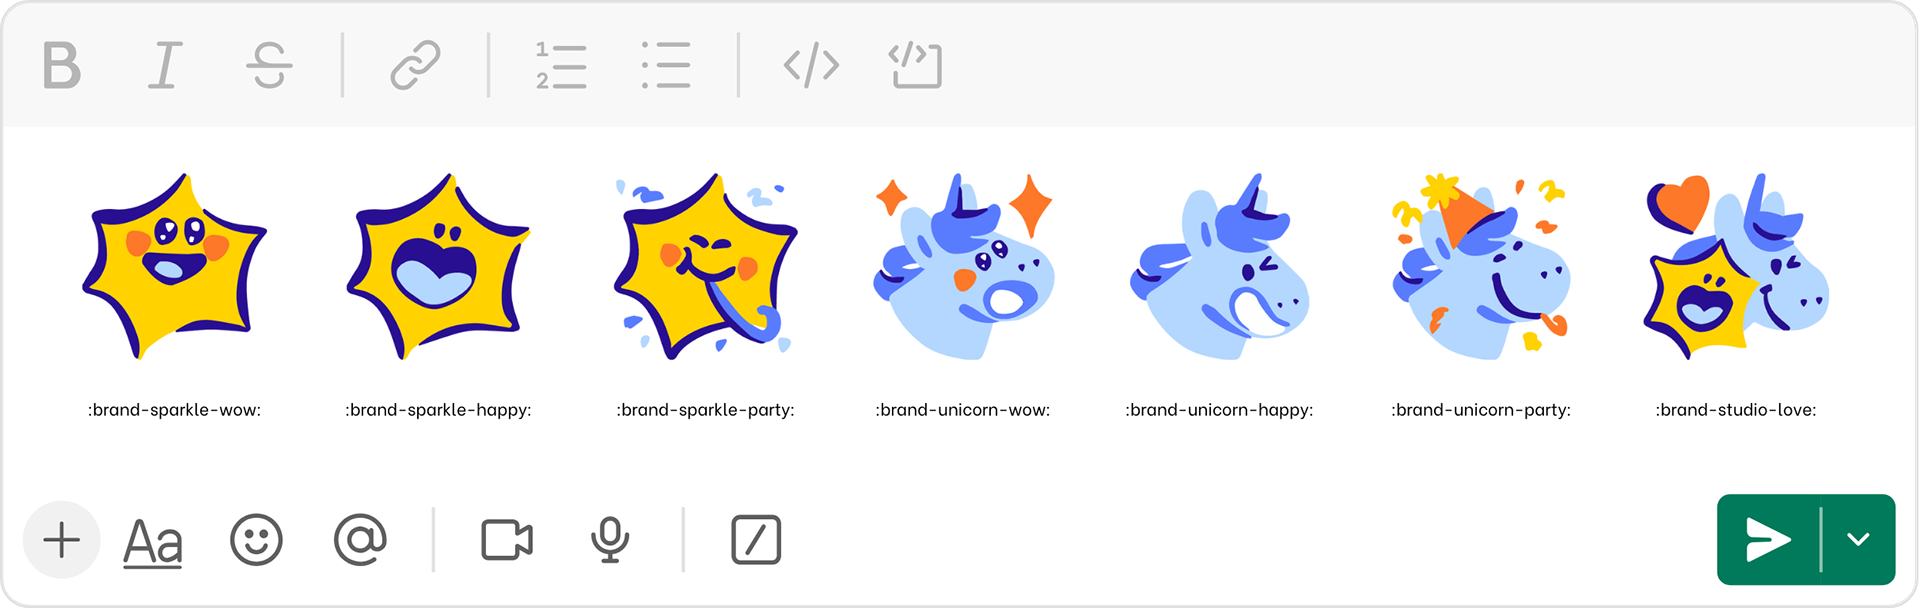Viewport: 1920px width, 608px height.
Task: Insert a code block
Action: [x=915, y=66]
